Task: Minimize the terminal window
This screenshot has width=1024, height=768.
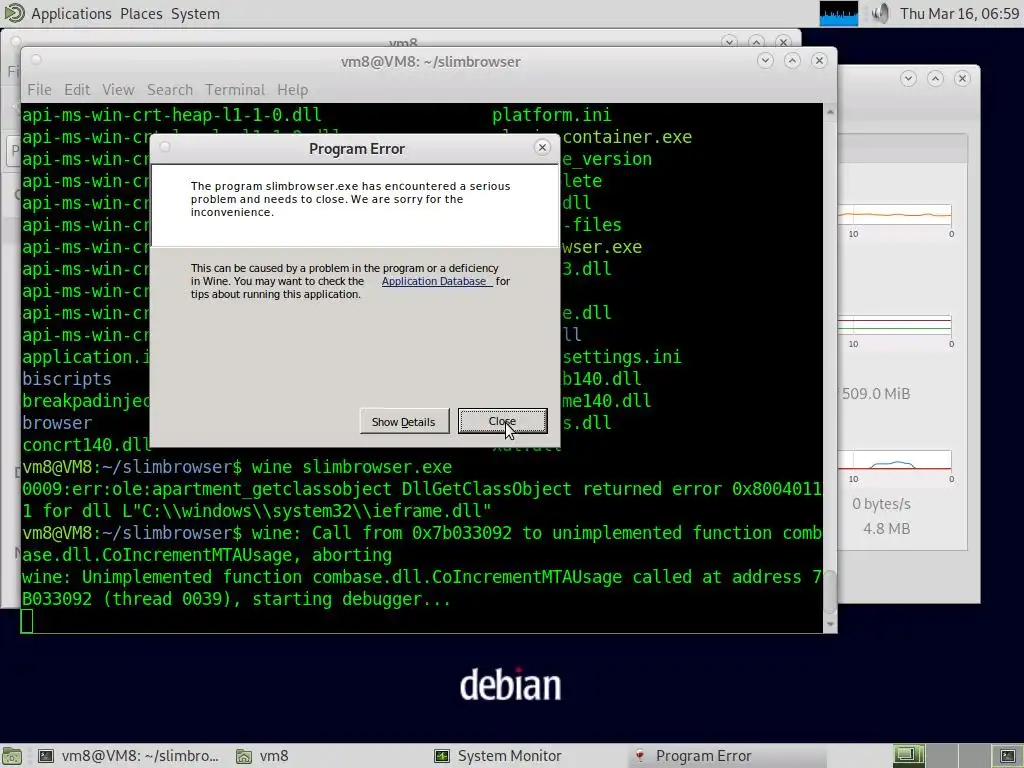Action: 765,61
